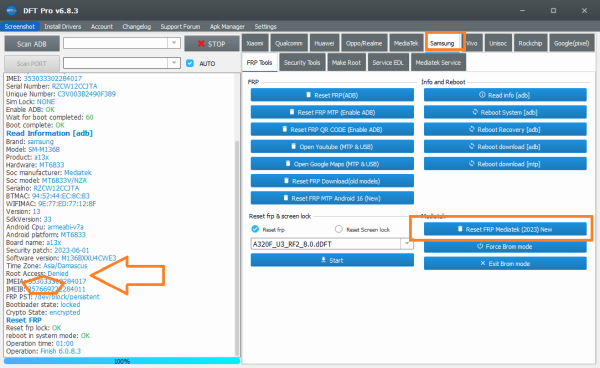This screenshot has height=368, width=600.
Task: Open the Service EDL sub-tab
Action: [388, 62]
